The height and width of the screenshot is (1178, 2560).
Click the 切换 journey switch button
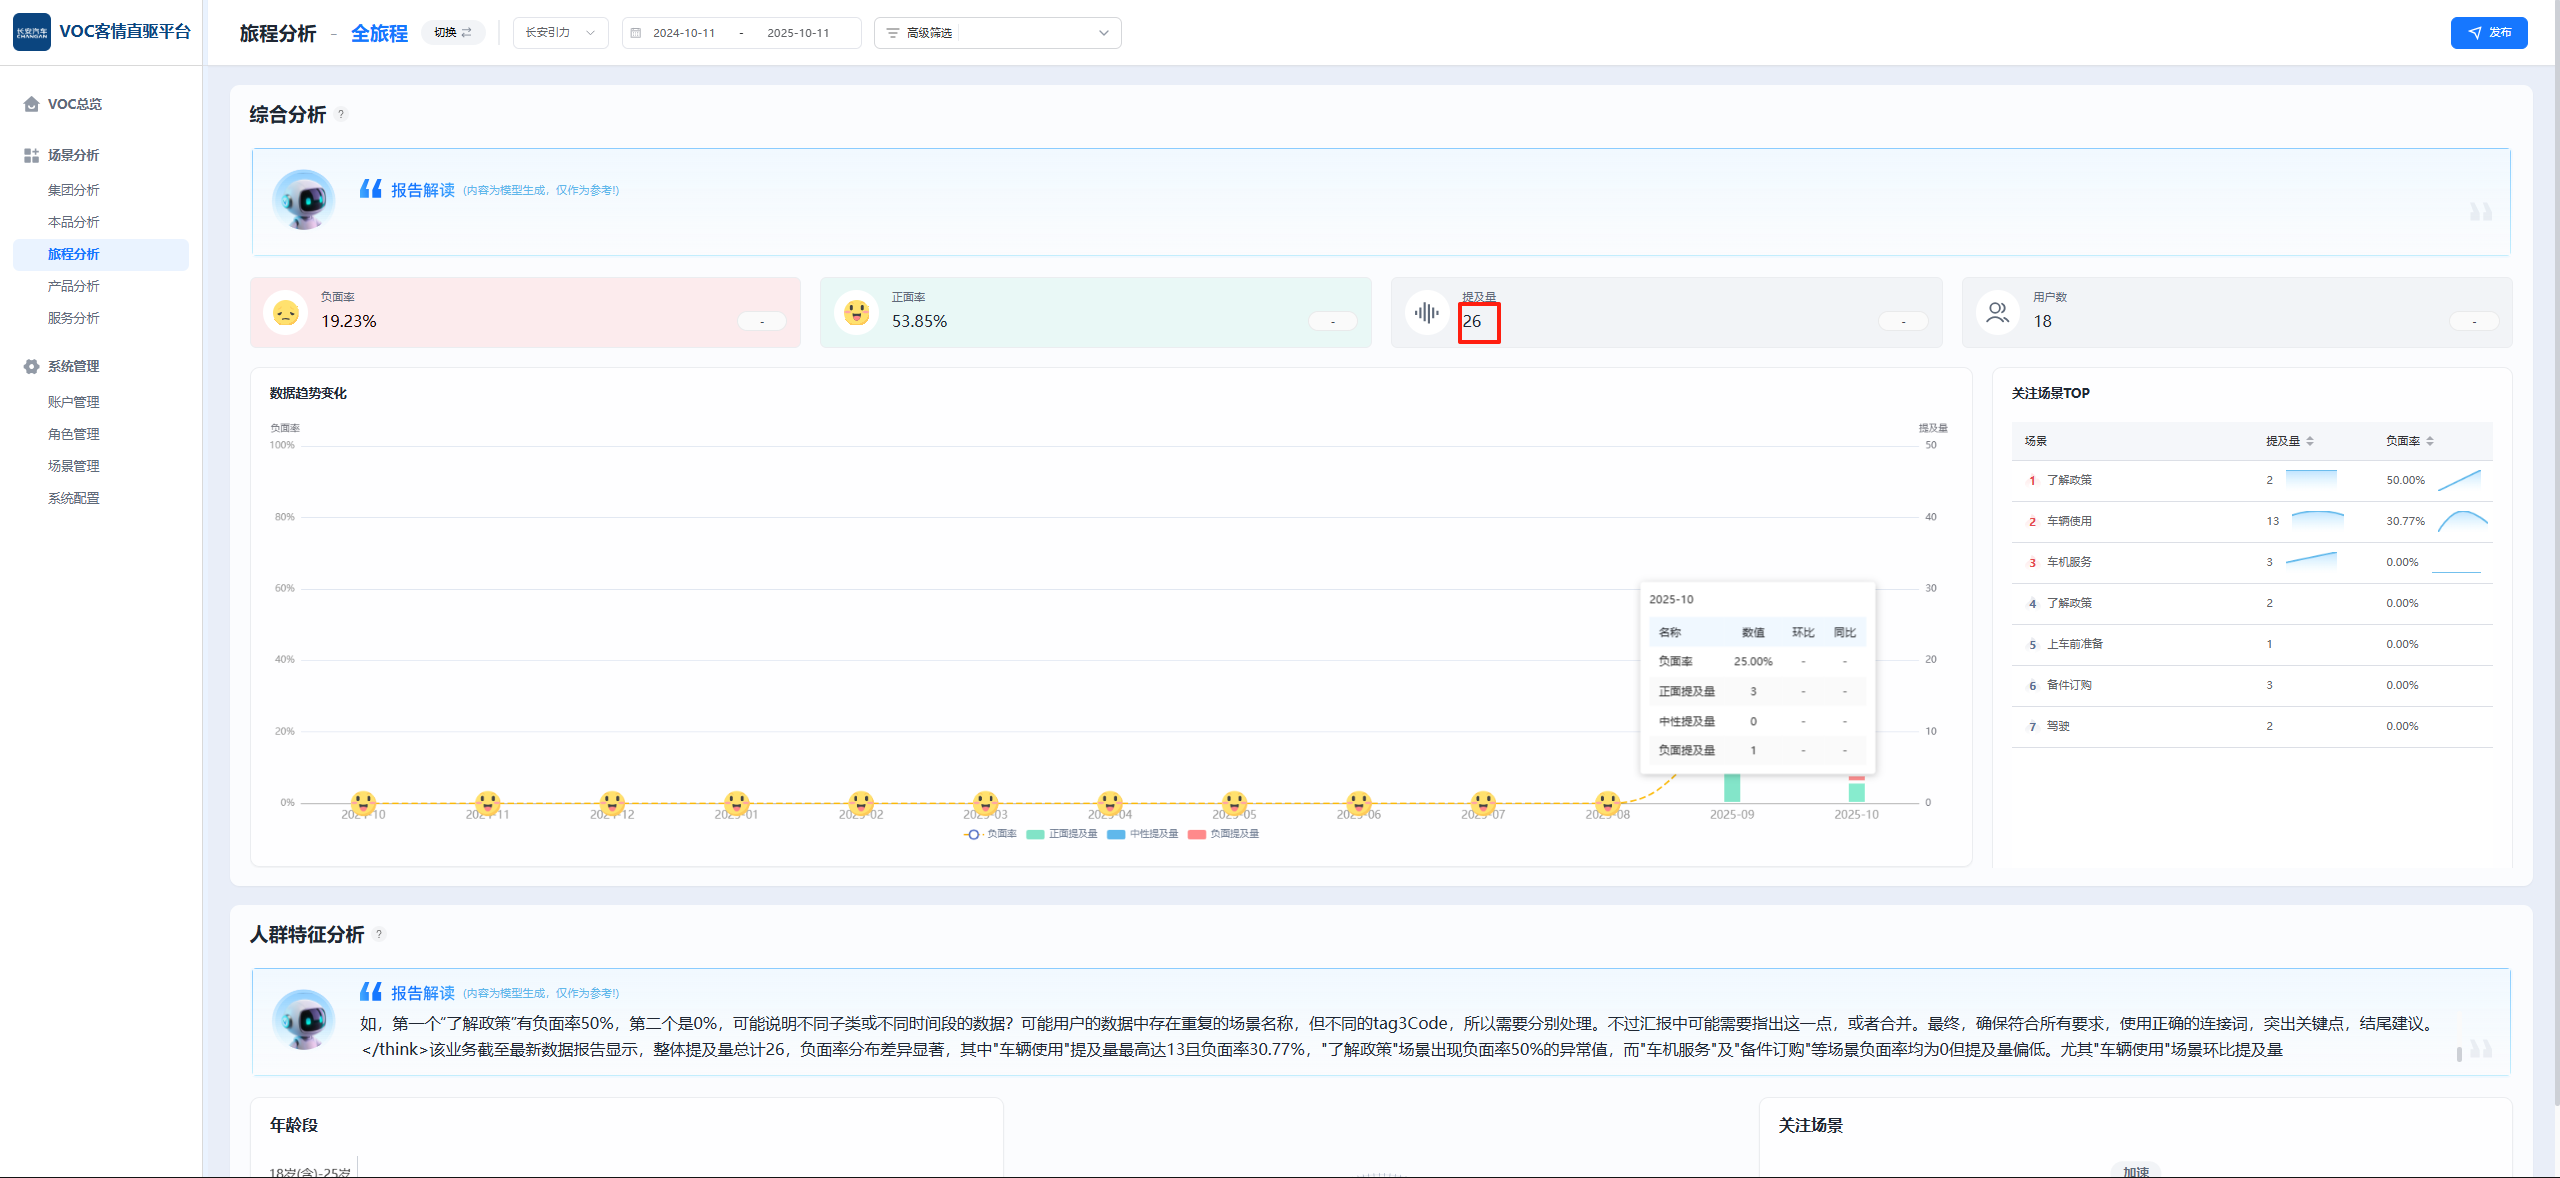click(x=453, y=33)
